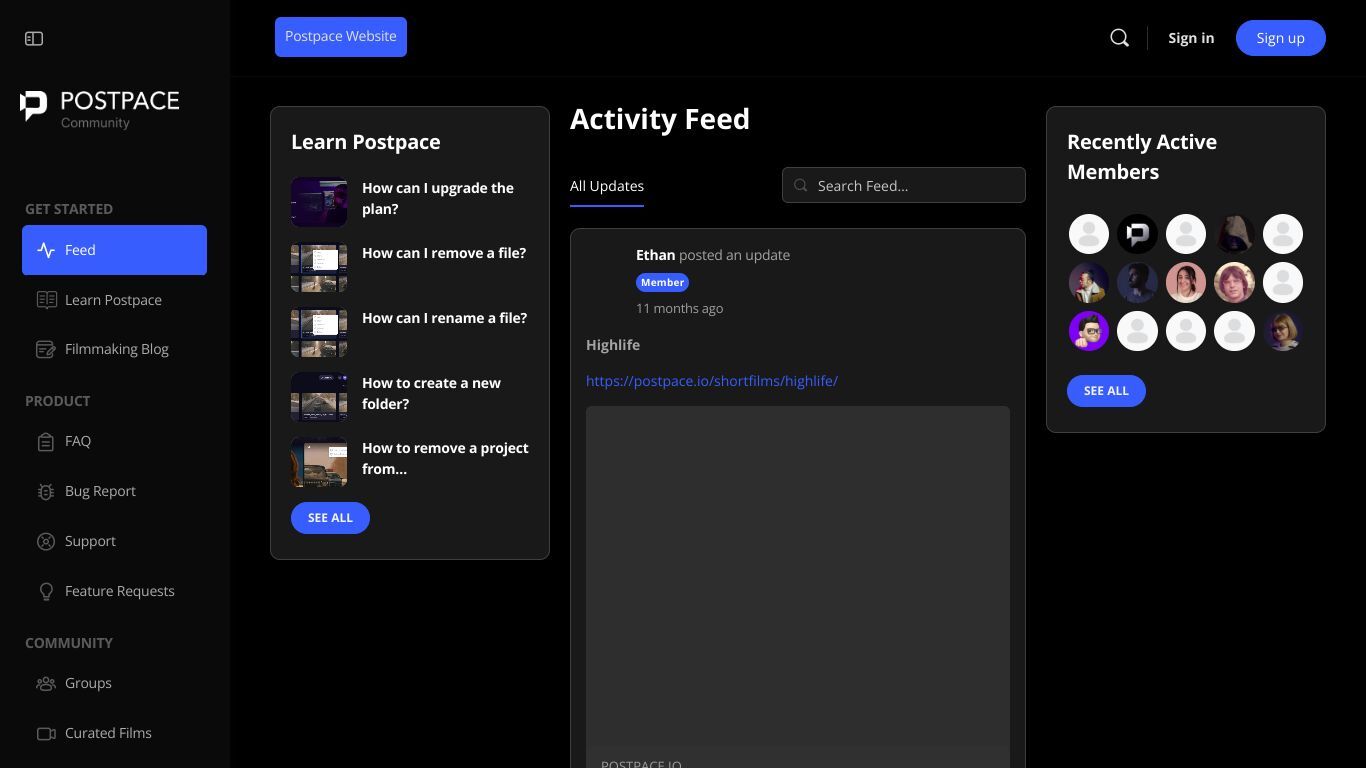The width and height of the screenshot is (1366, 768).
Task: Click the Search Feed input field
Action: [904, 185]
